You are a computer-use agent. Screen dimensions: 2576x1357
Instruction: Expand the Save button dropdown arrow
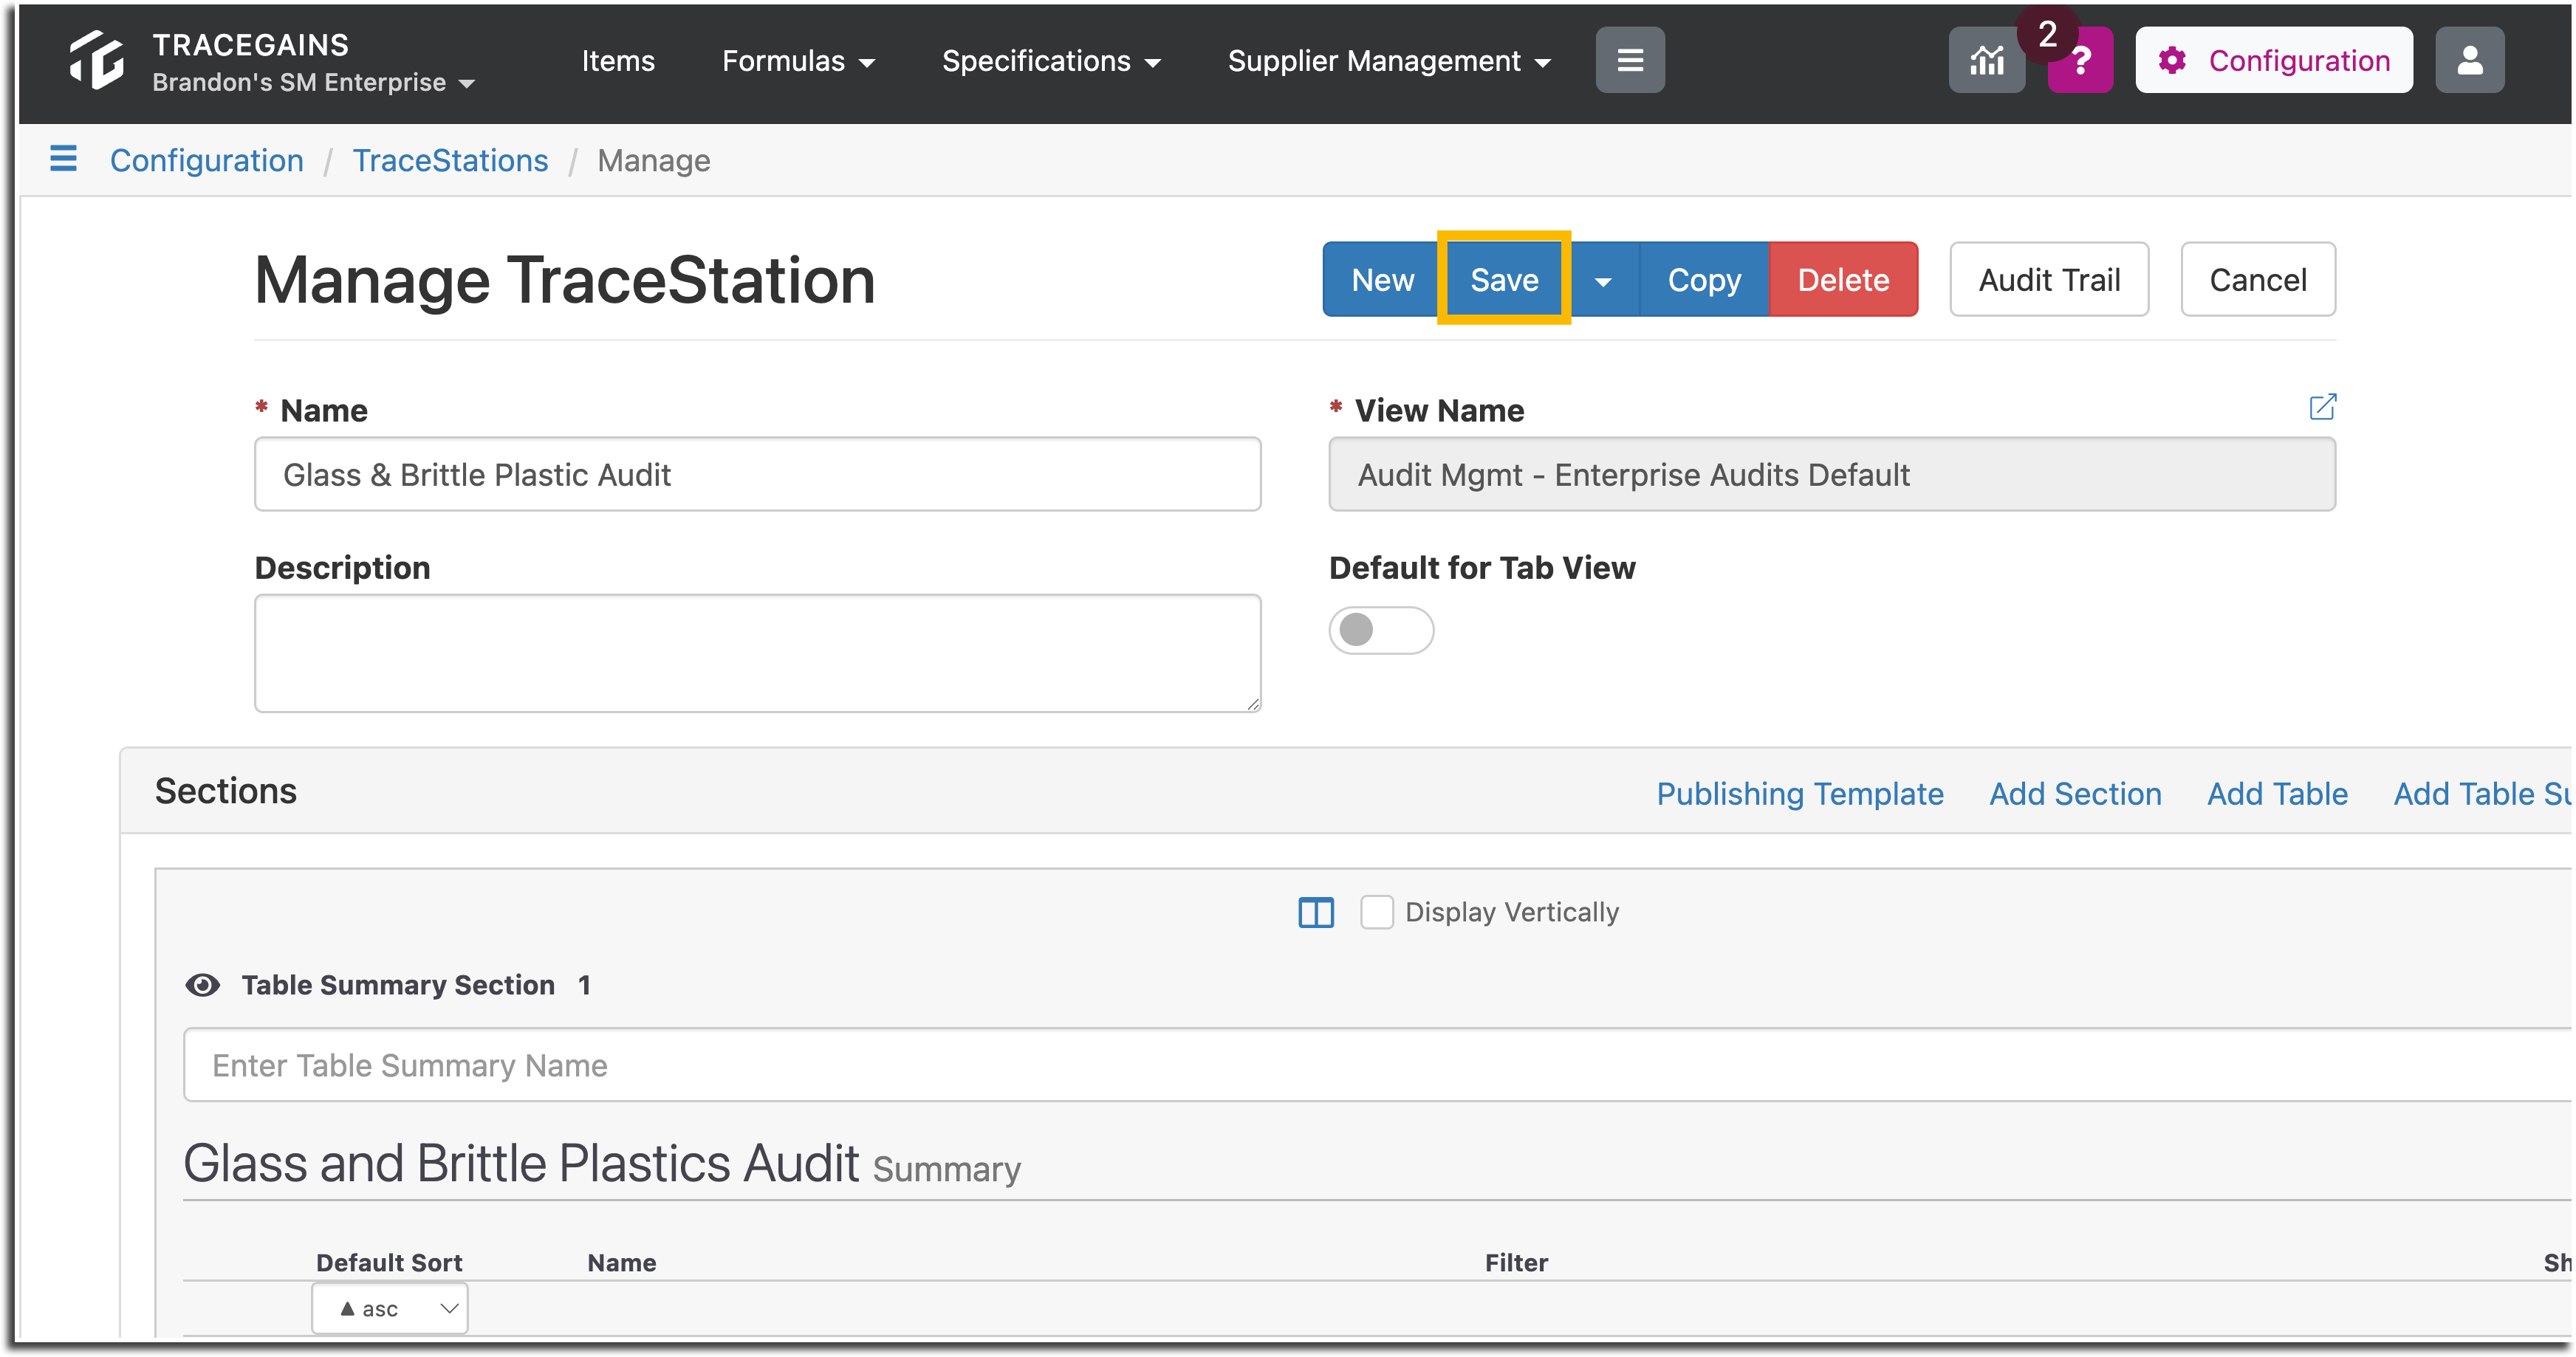[1603, 280]
